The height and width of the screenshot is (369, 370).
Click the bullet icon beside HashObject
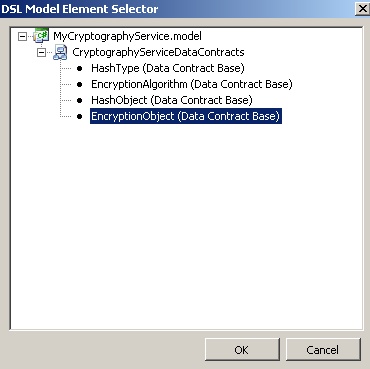(x=79, y=100)
